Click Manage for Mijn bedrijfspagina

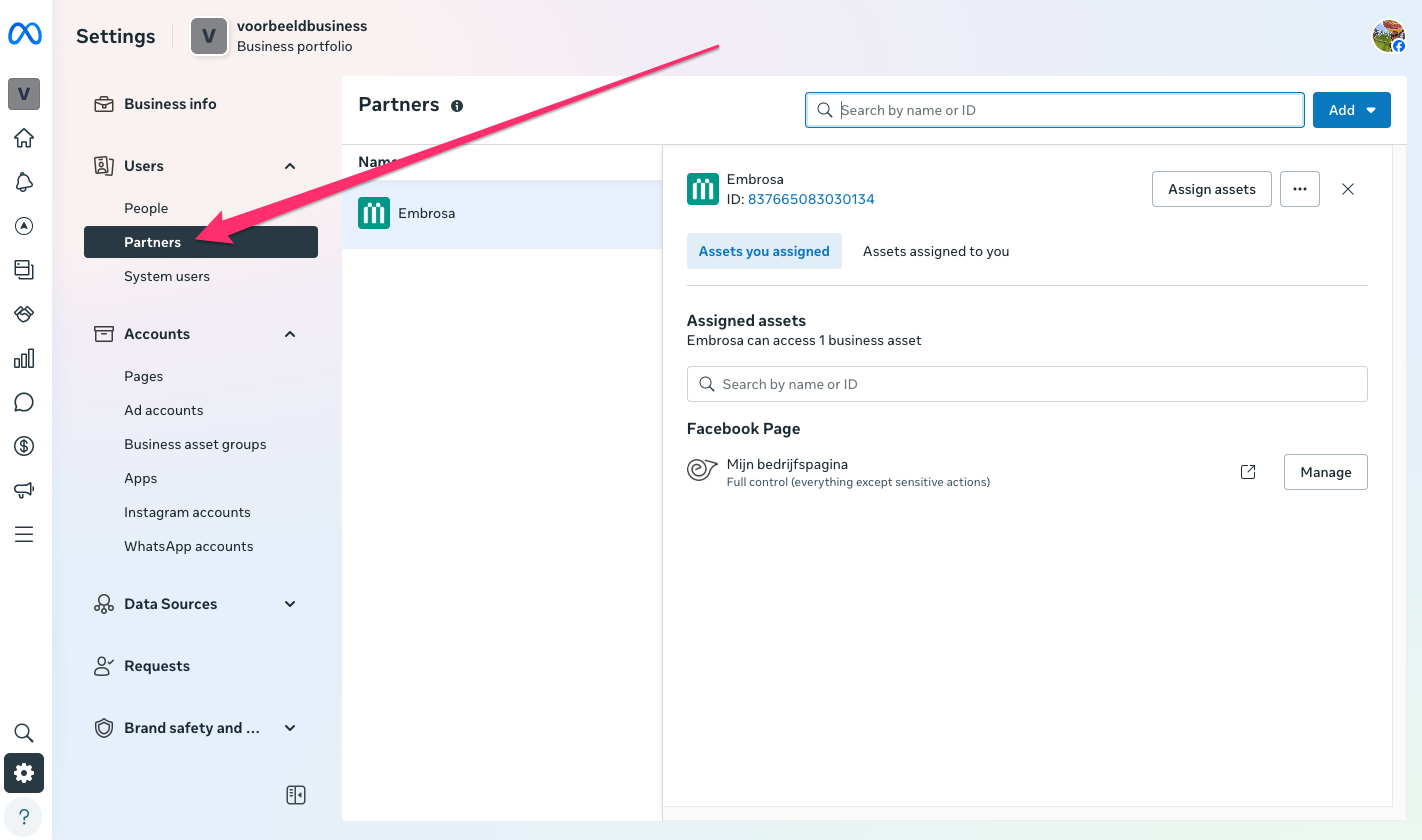(1326, 472)
